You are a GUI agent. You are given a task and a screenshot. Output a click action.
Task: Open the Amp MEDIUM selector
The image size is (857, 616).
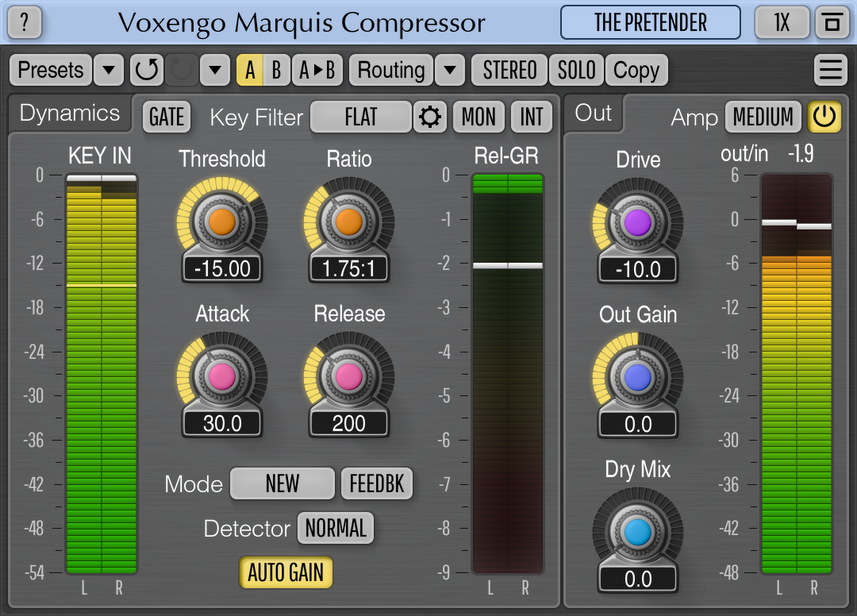point(763,117)
